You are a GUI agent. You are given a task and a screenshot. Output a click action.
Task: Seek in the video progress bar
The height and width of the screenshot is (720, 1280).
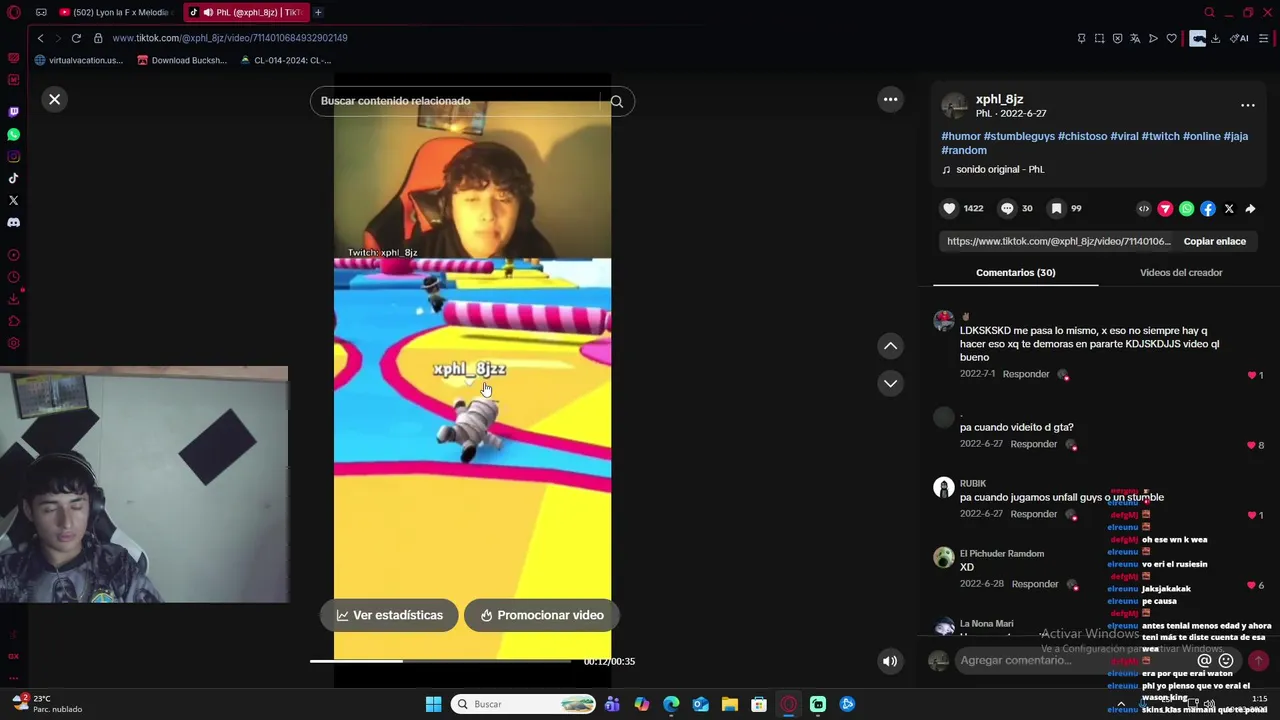(x=440, y=661)
